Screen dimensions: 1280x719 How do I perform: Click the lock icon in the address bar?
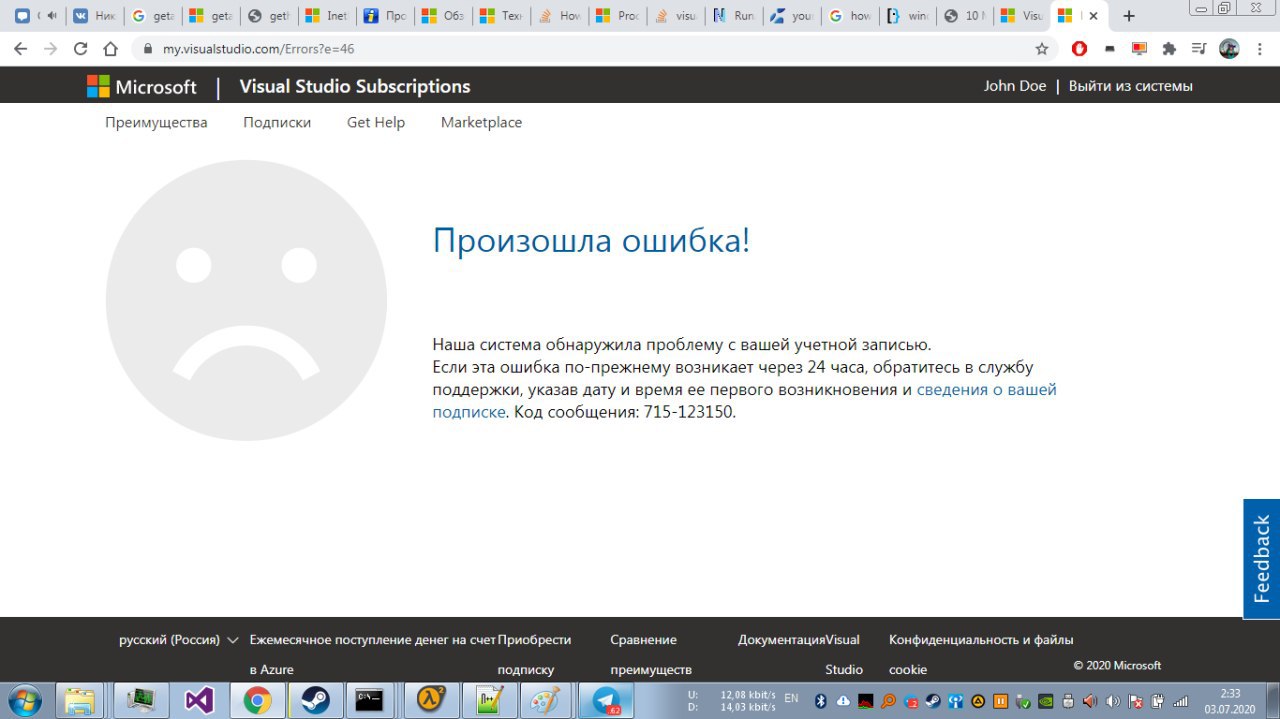click(x=148, y=49)
